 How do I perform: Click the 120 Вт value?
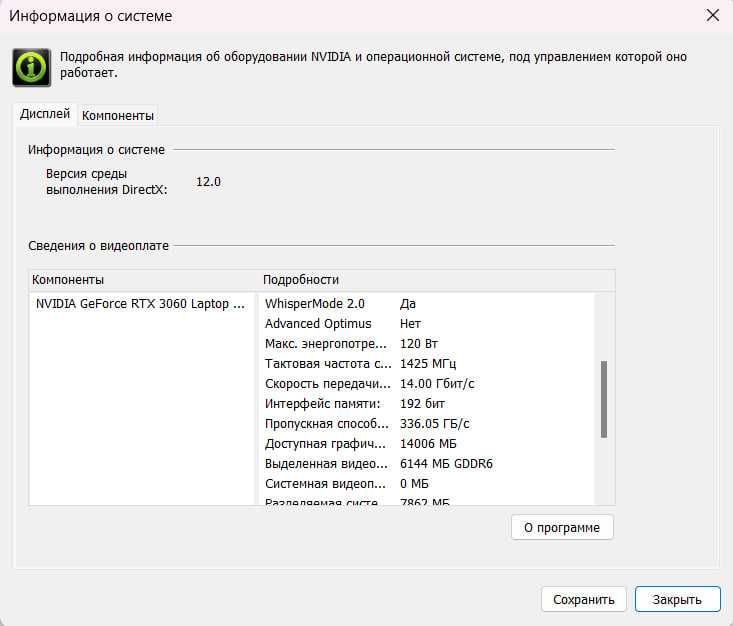click(419, 344)
